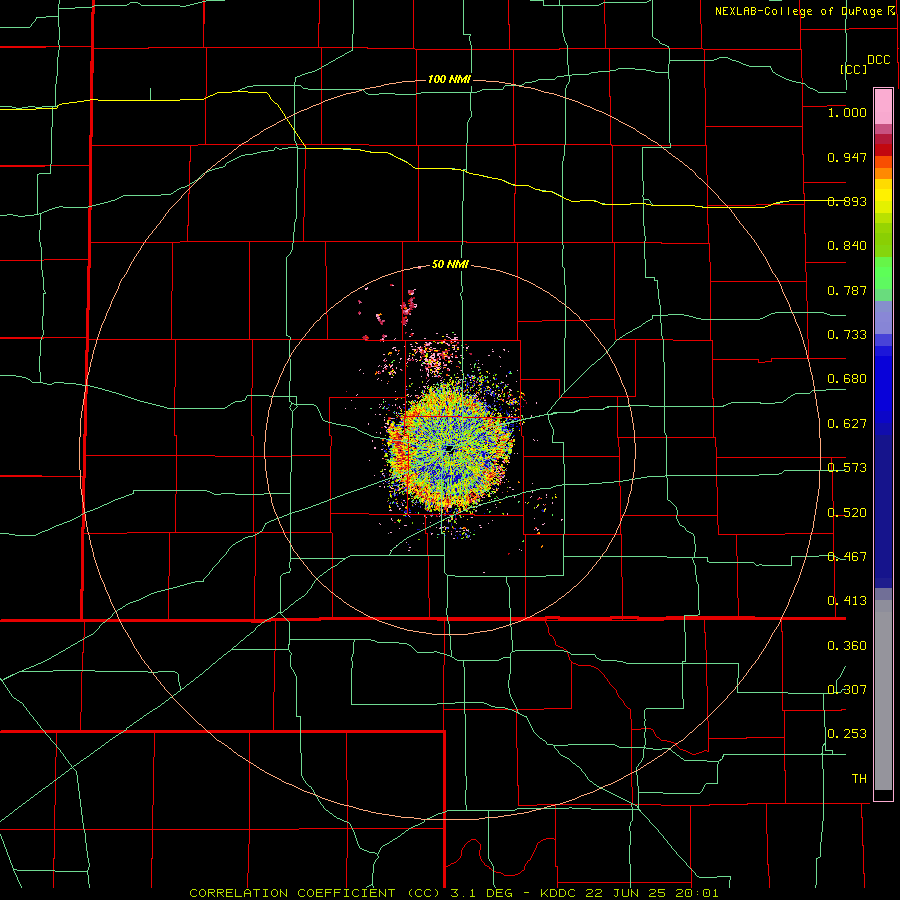Pick the light pink top color band
The width and height of the screenshot is (900, 900).
(883, 107)
